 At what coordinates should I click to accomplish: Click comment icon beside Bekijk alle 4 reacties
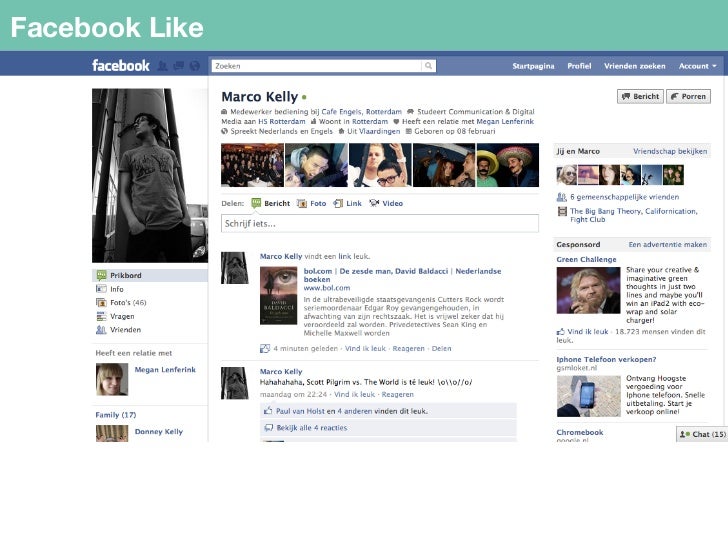click(268, 428)
